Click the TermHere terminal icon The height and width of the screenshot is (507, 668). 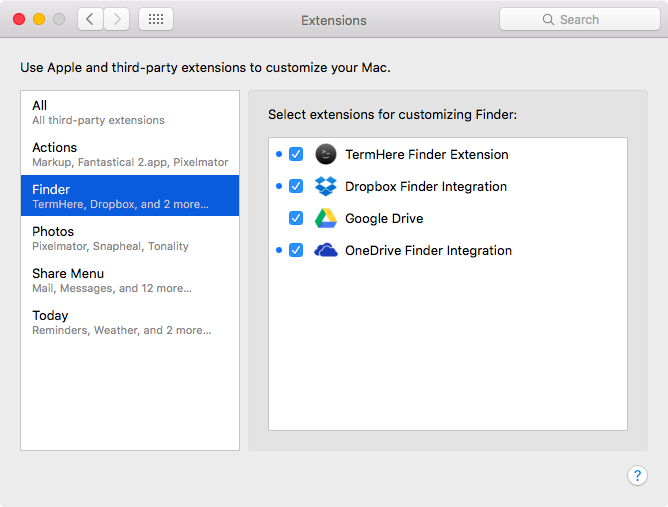(x=325, y=154)
